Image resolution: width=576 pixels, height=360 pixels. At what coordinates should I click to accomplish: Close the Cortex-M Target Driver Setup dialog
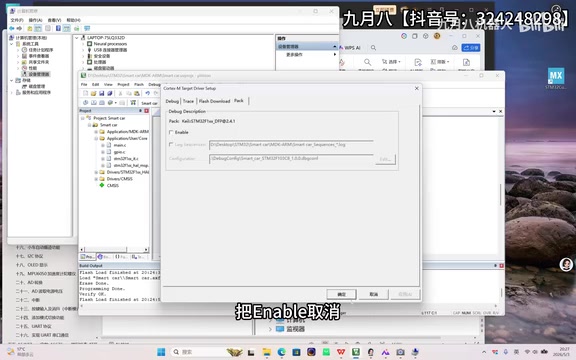(x=417, y=88)
